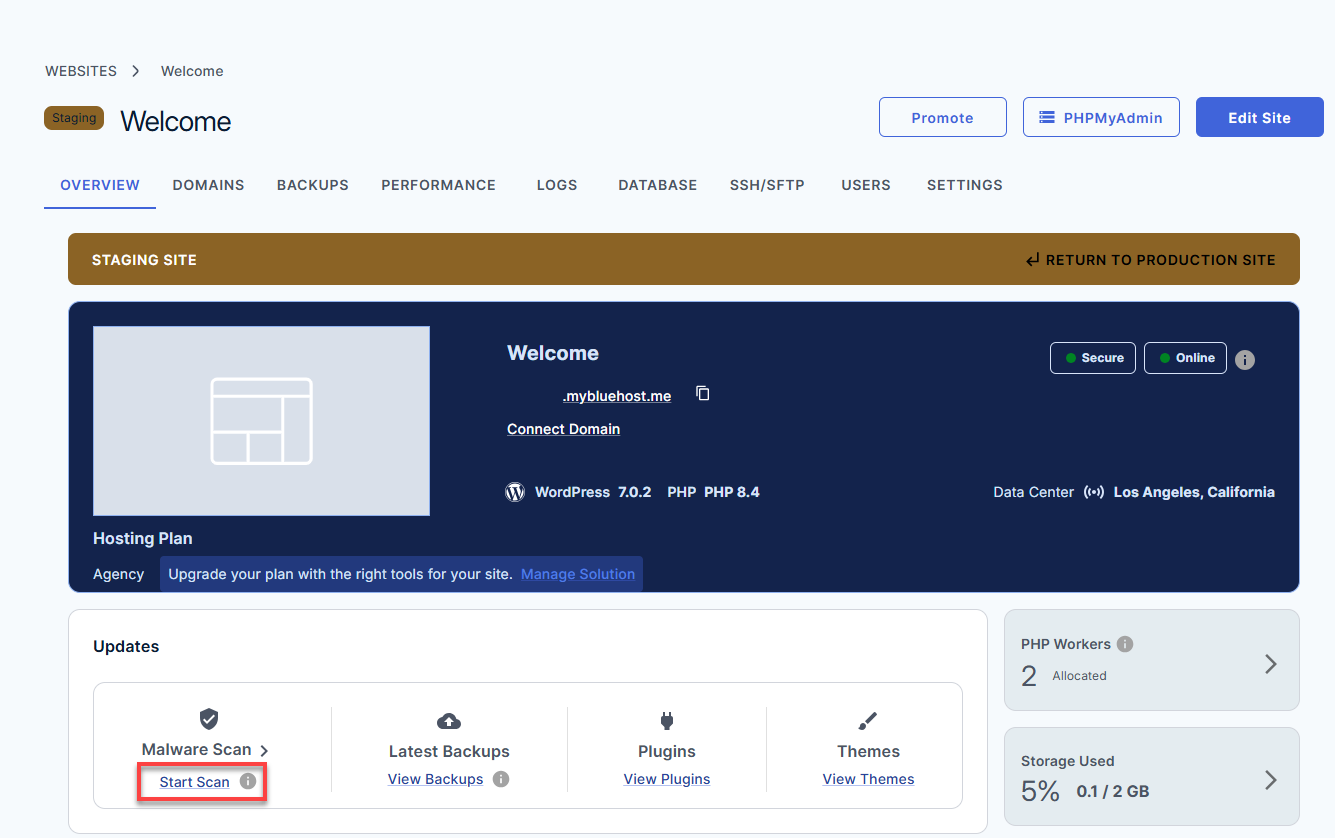Open the Storage Used card chevron
1335x838 pixels.
pos(1271,780)
